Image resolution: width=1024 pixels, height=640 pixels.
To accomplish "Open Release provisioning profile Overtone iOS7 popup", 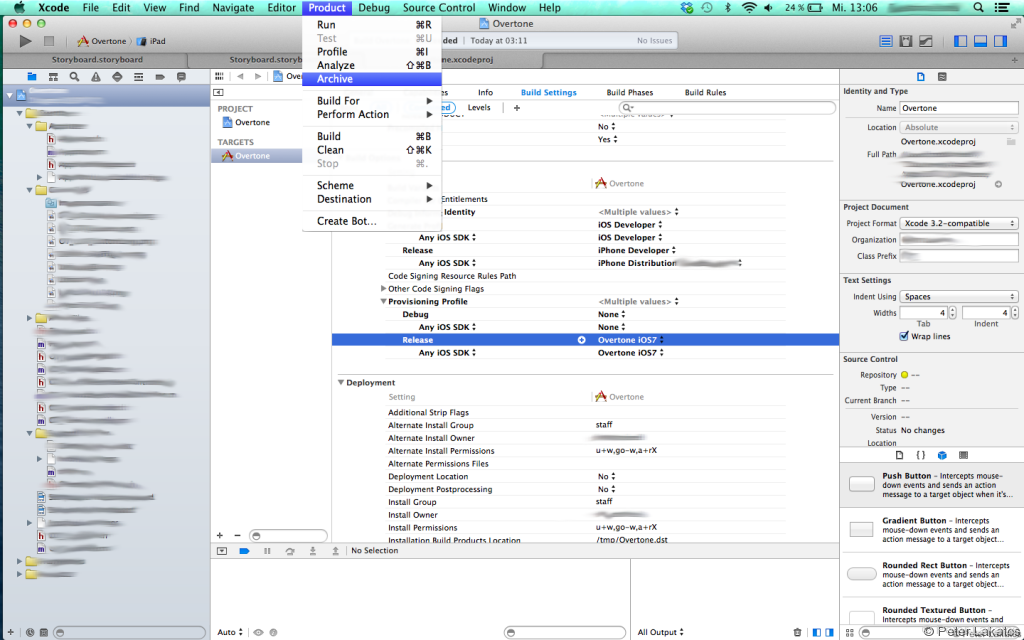I will [x=631, y=340].
